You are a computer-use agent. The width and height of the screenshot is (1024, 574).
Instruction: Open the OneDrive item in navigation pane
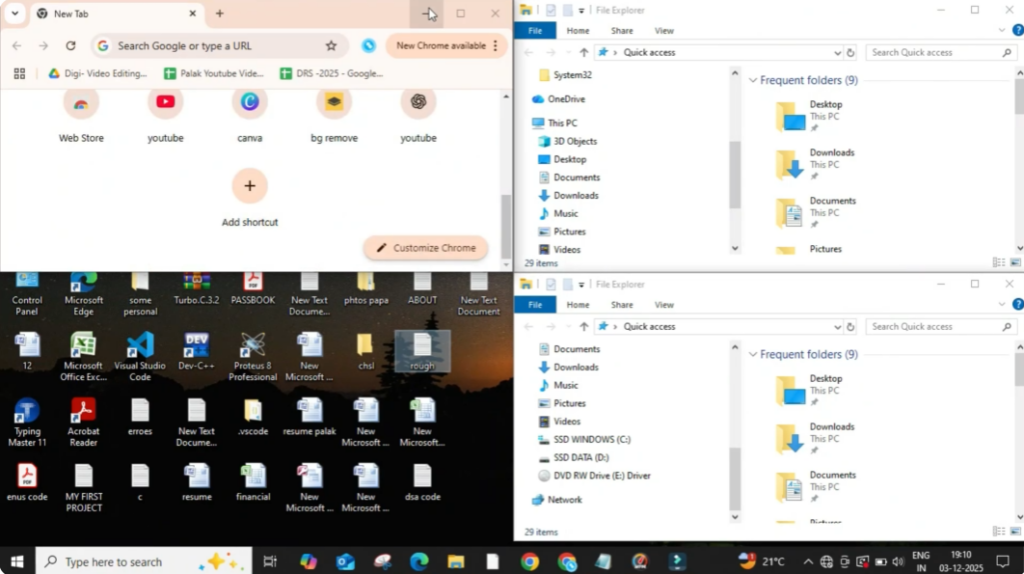coord(566,99)
